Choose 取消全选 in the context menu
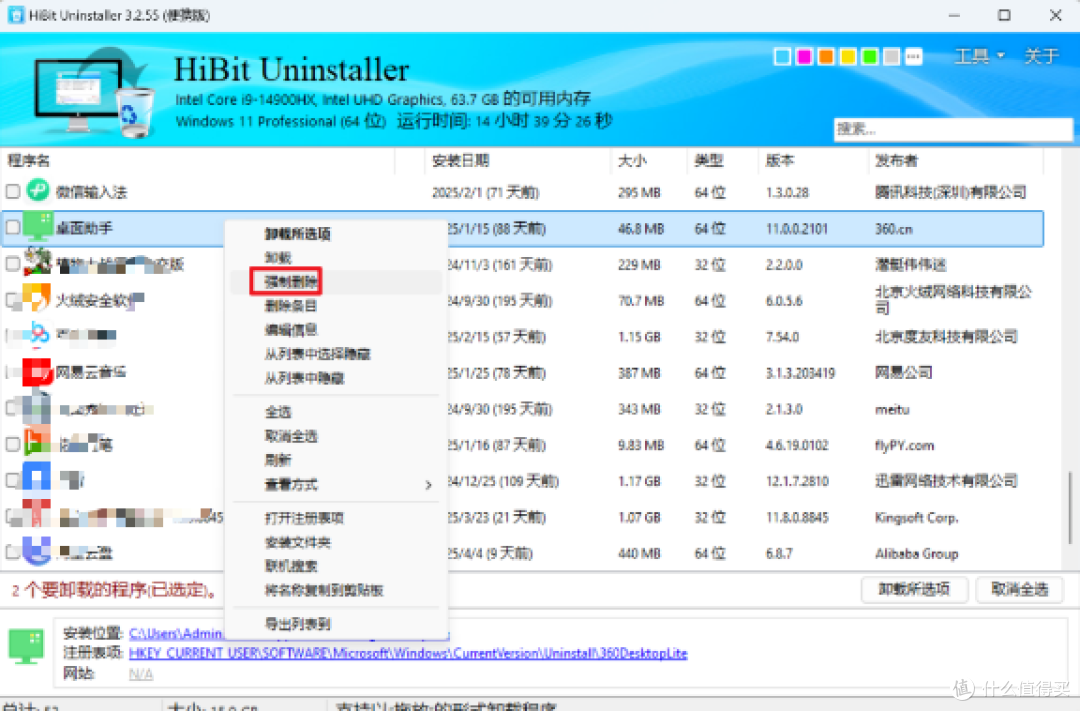Viewport: 1080px width, 711px height. (x=336, y=436)
